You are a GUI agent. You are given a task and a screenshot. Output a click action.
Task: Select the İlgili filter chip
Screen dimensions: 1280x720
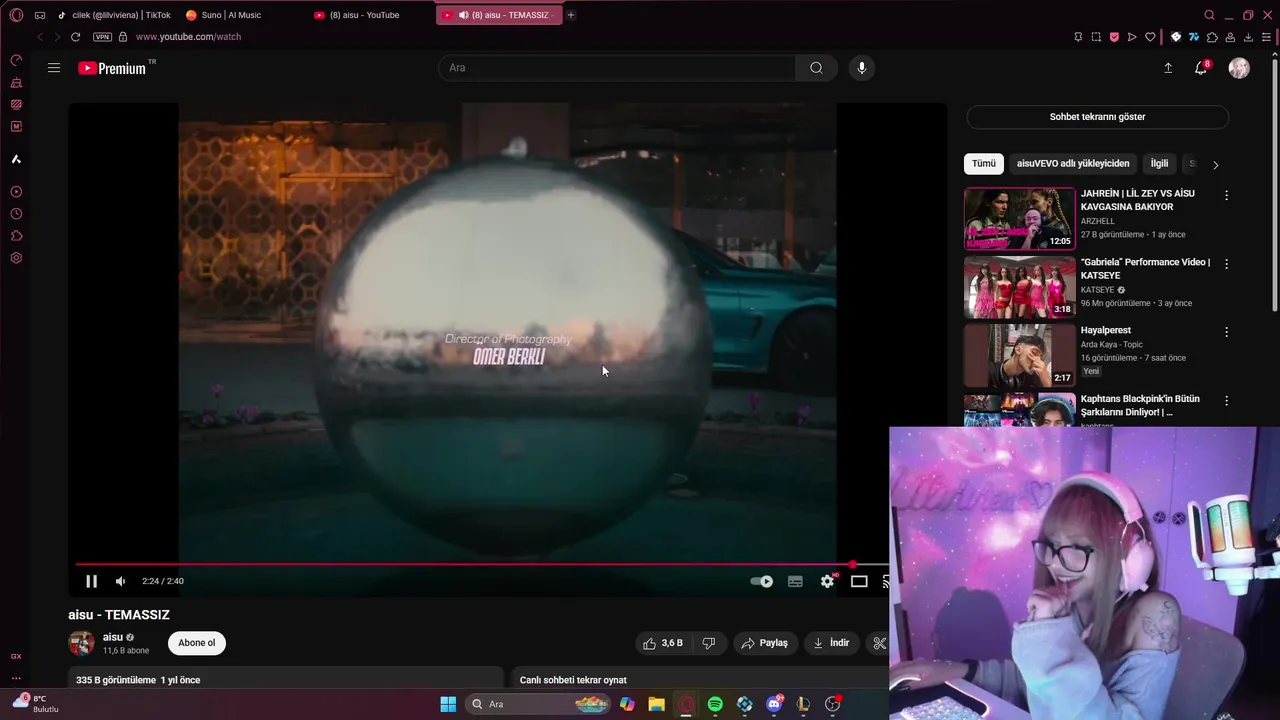coord(1159,164)
